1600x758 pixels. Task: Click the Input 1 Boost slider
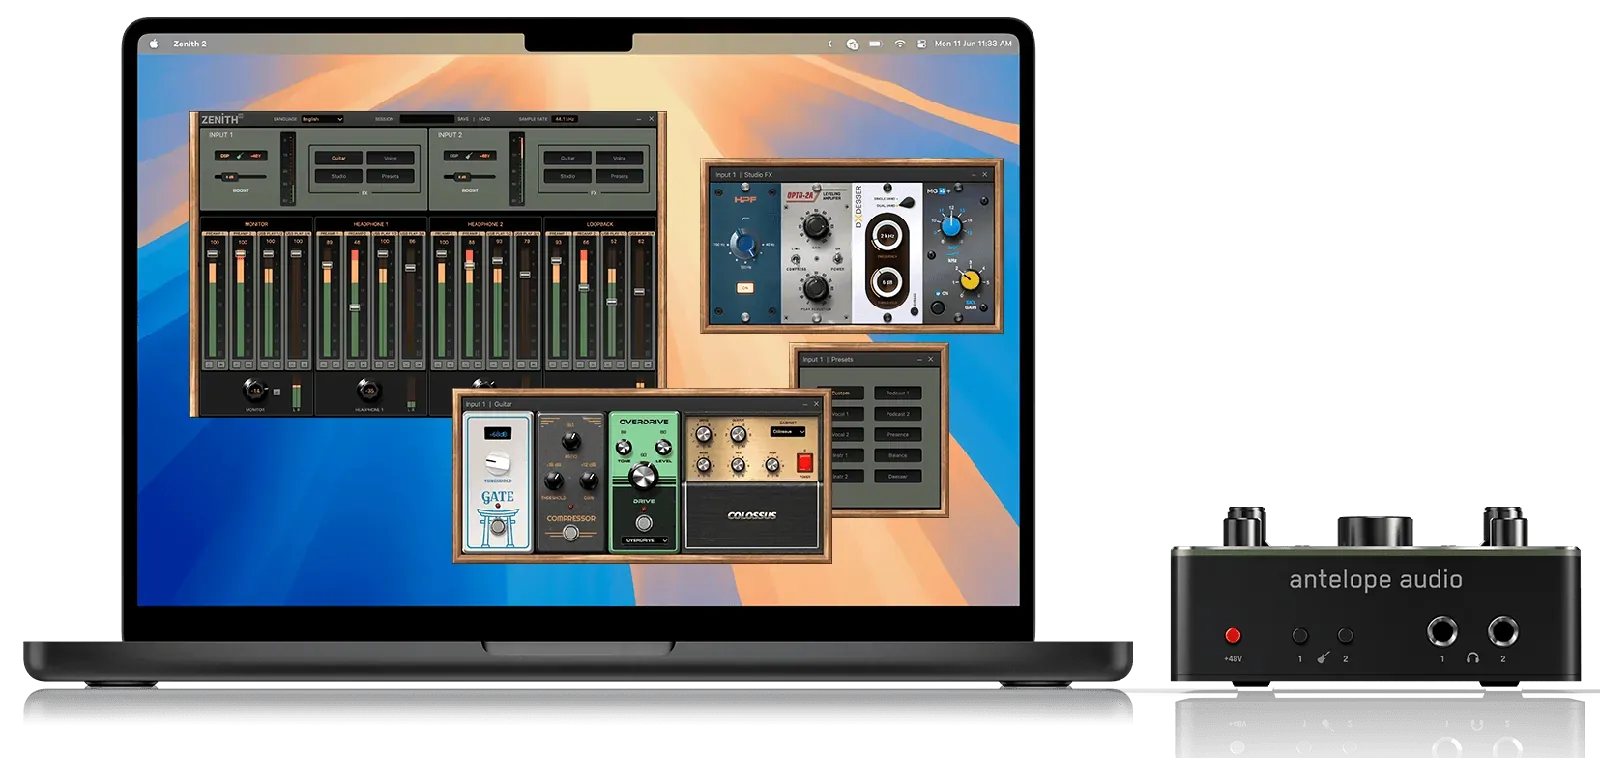(x=241, y=177)
